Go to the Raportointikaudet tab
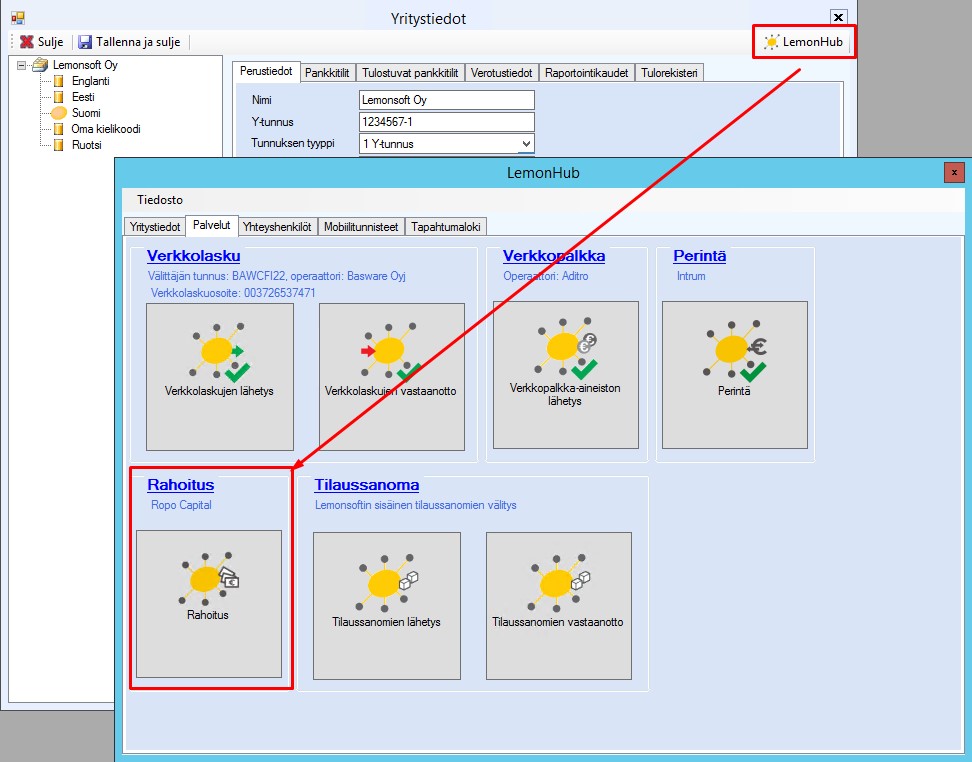Screen dimensions: 972x762 click(x=586, y=73)
